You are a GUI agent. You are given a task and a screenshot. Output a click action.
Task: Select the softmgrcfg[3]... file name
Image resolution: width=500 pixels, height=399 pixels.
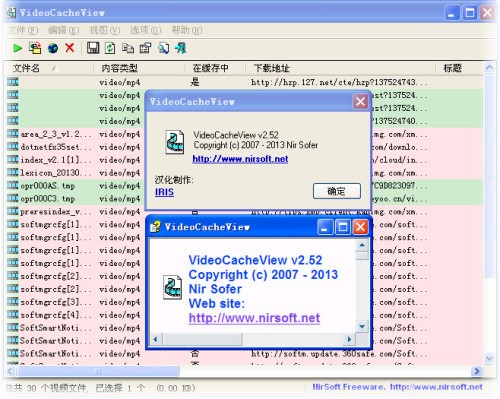[x=56, y=302]
